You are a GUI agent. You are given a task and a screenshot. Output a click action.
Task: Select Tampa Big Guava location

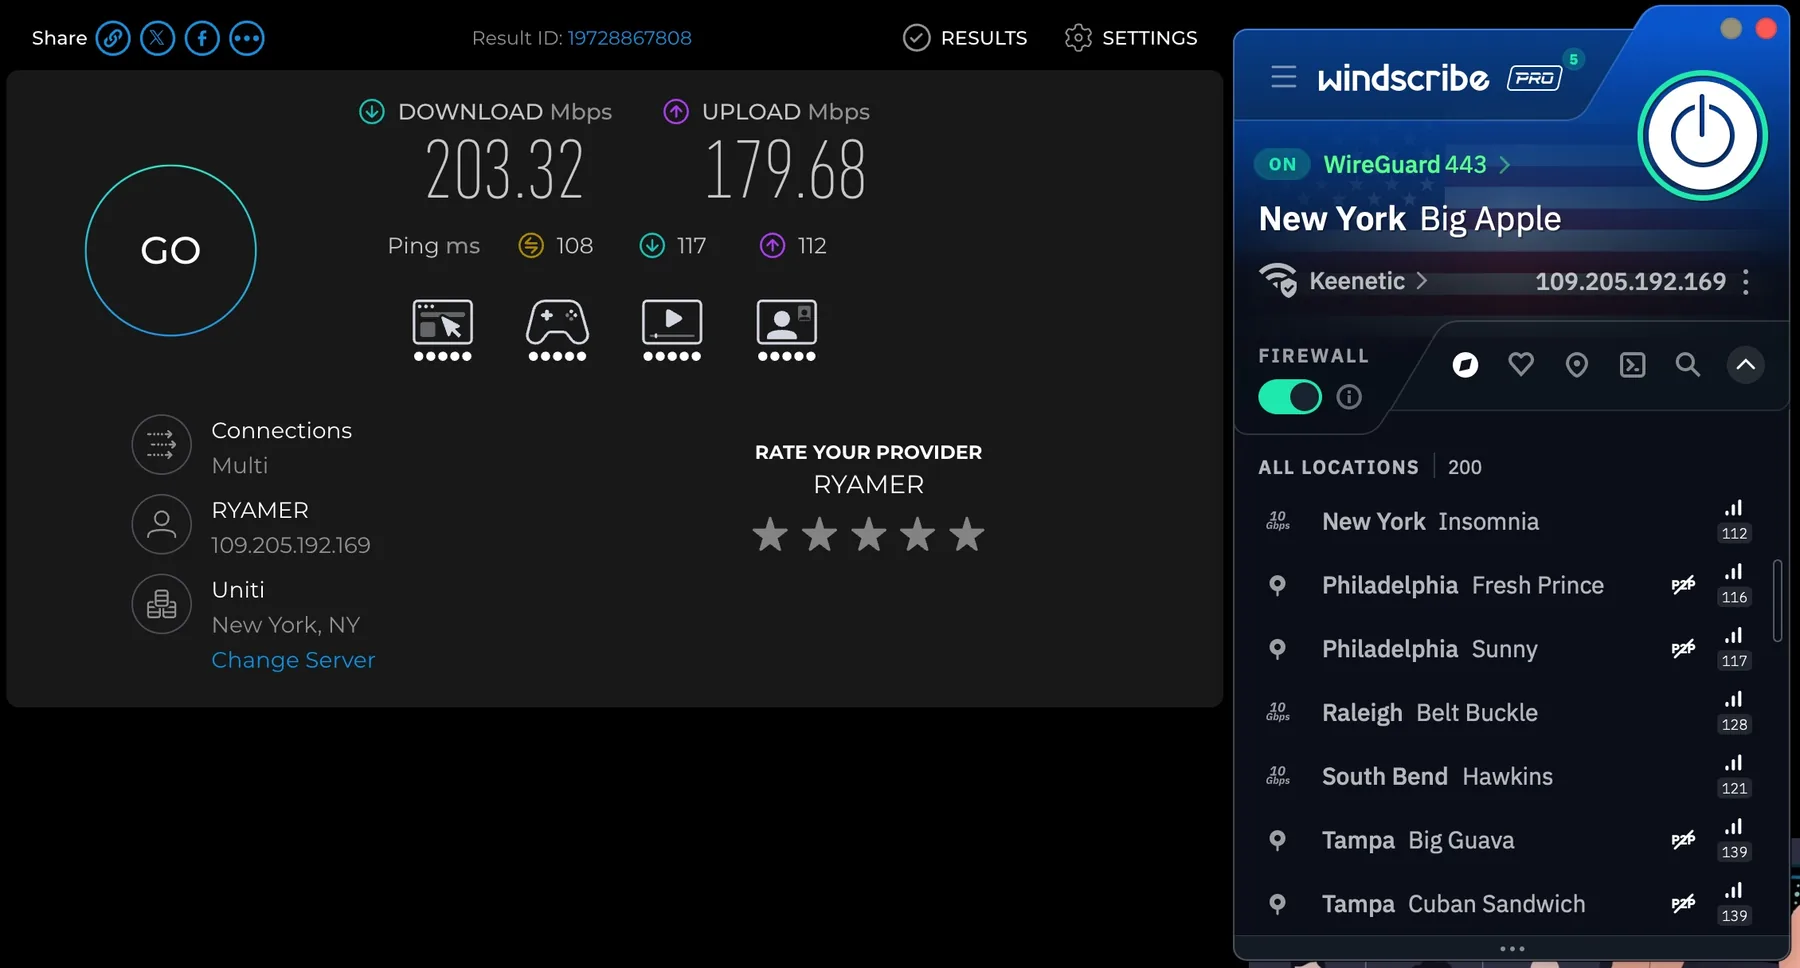pos(1508,840)
